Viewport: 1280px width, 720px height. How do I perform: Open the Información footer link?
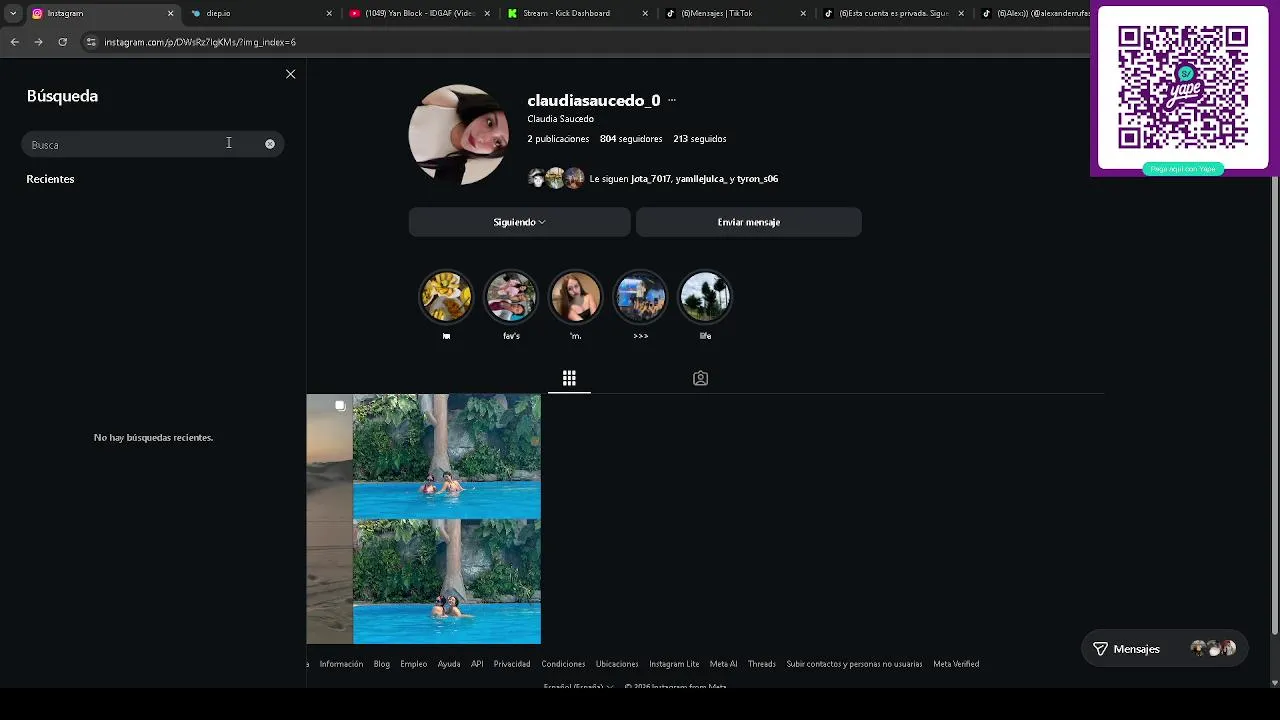pyautogui.click(x=341, y=664)
